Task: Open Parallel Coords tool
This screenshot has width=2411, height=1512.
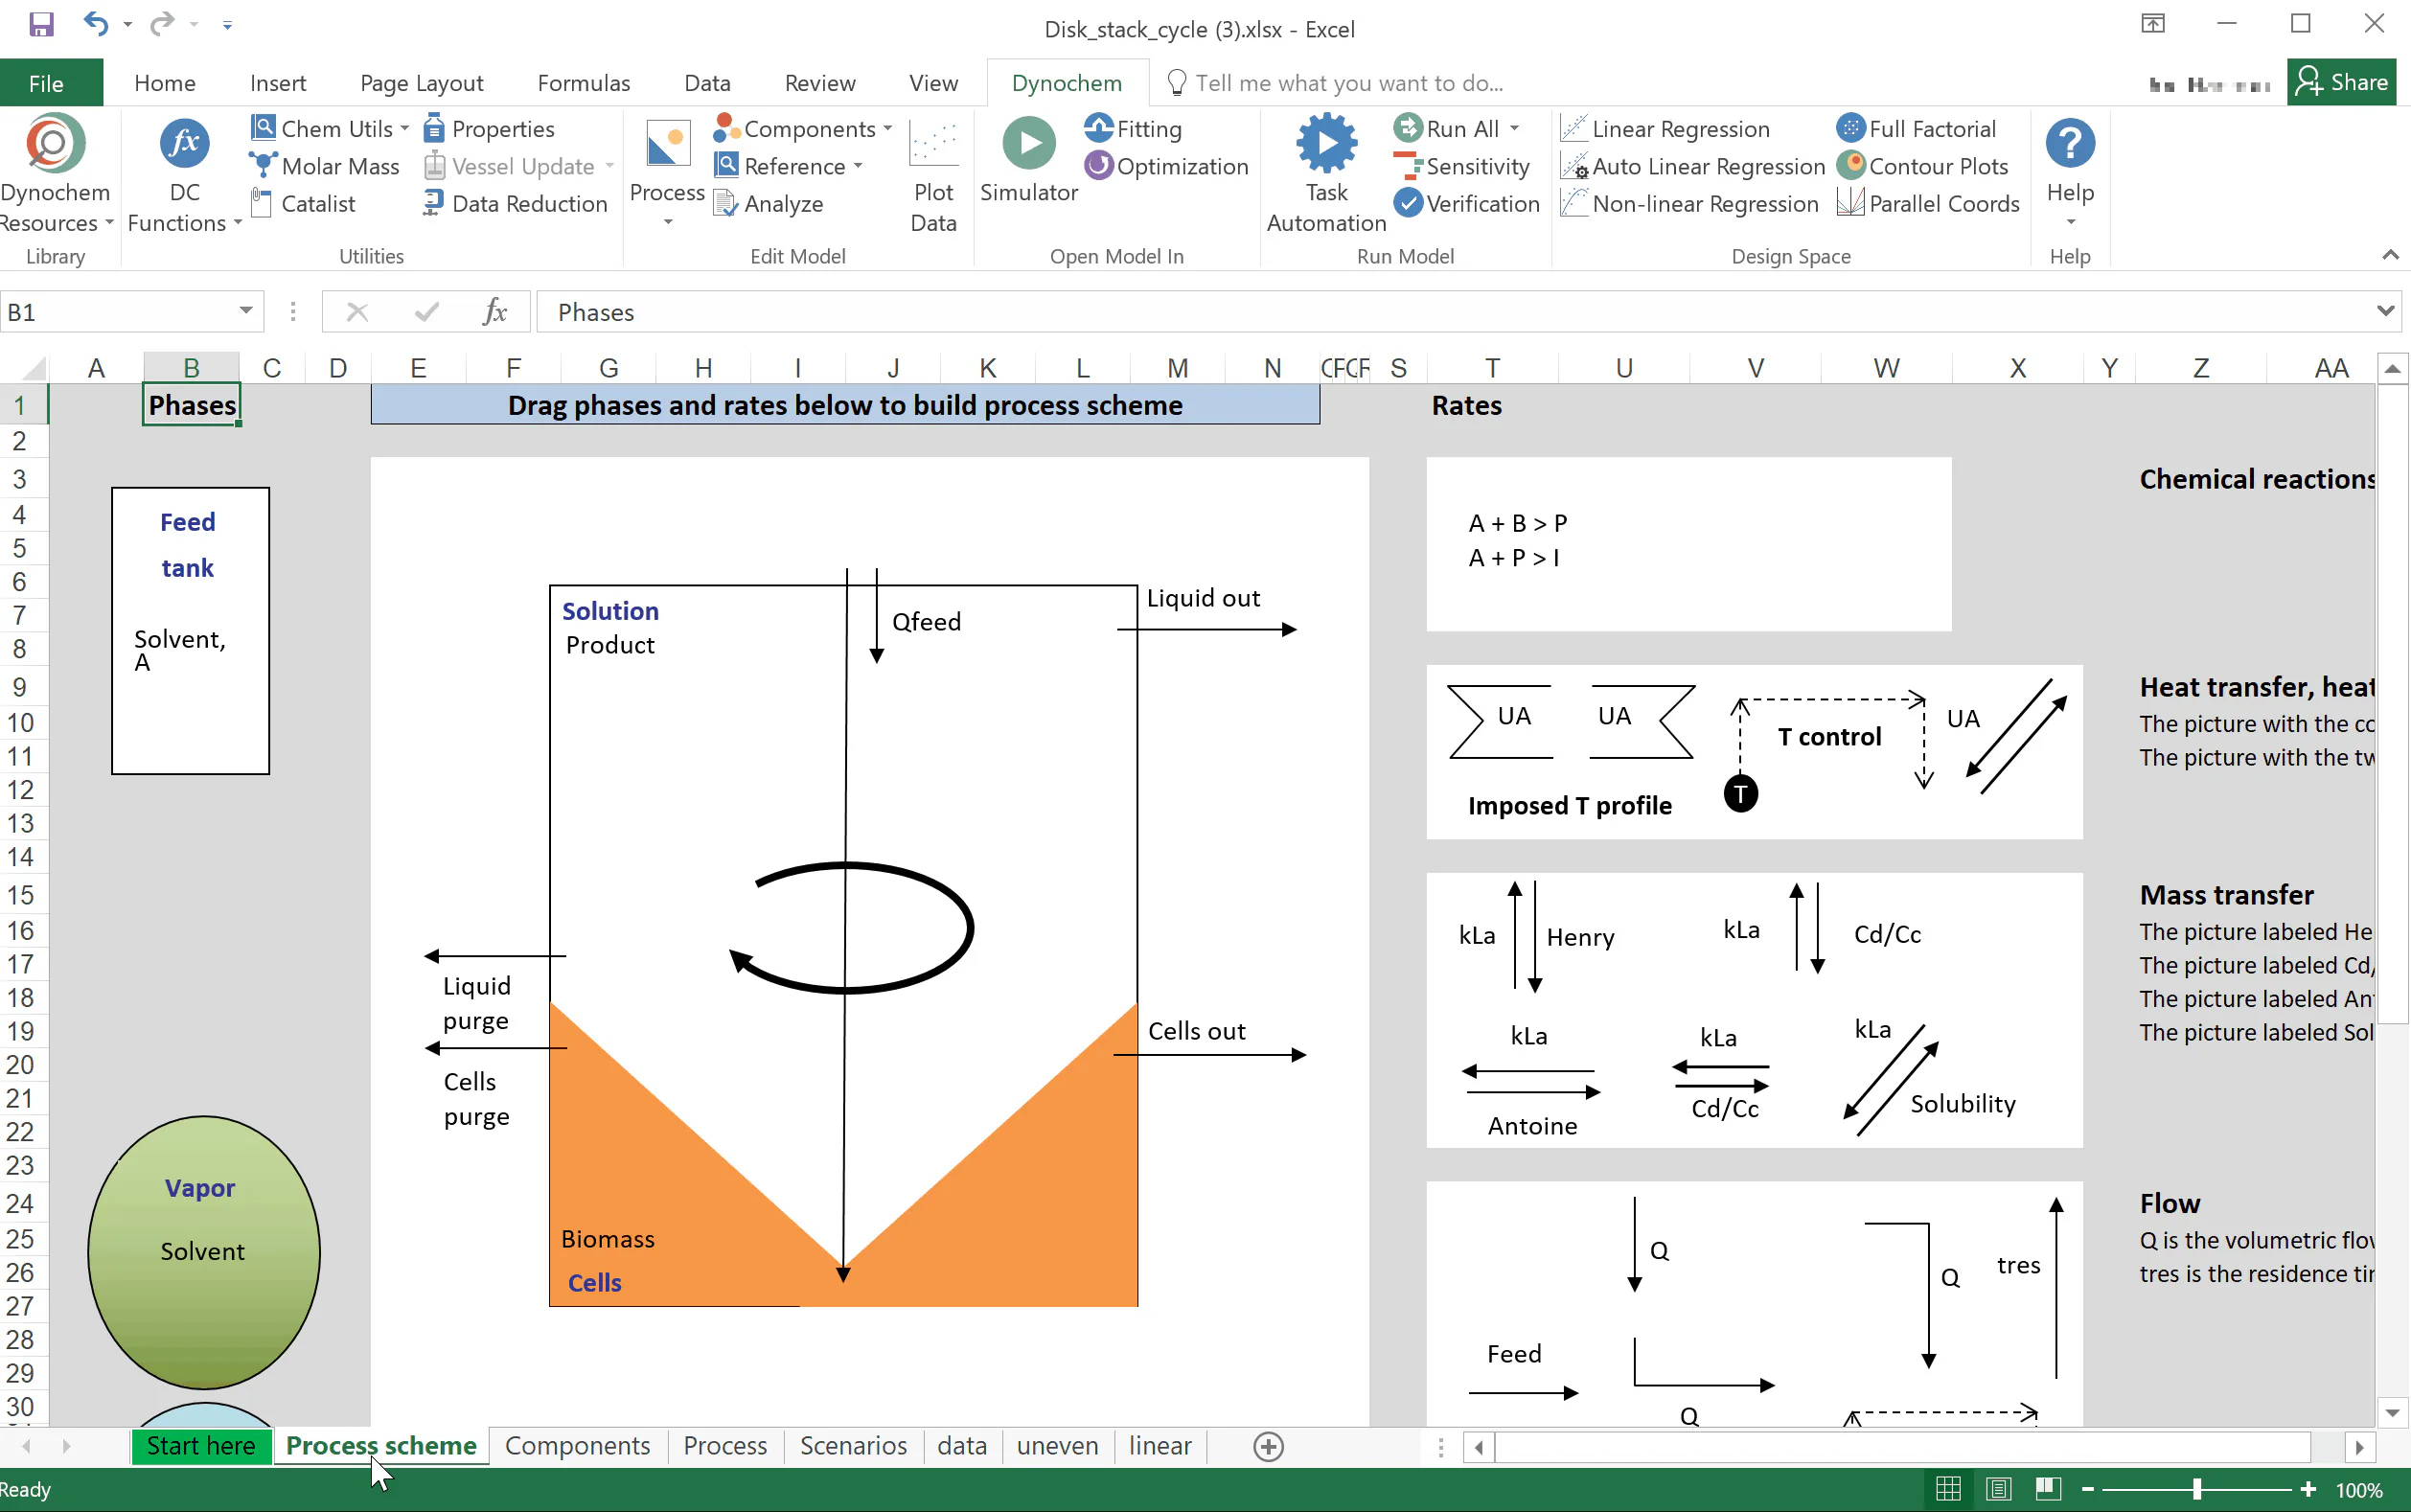Action: pyautogui.click(x=1928, y=203)
